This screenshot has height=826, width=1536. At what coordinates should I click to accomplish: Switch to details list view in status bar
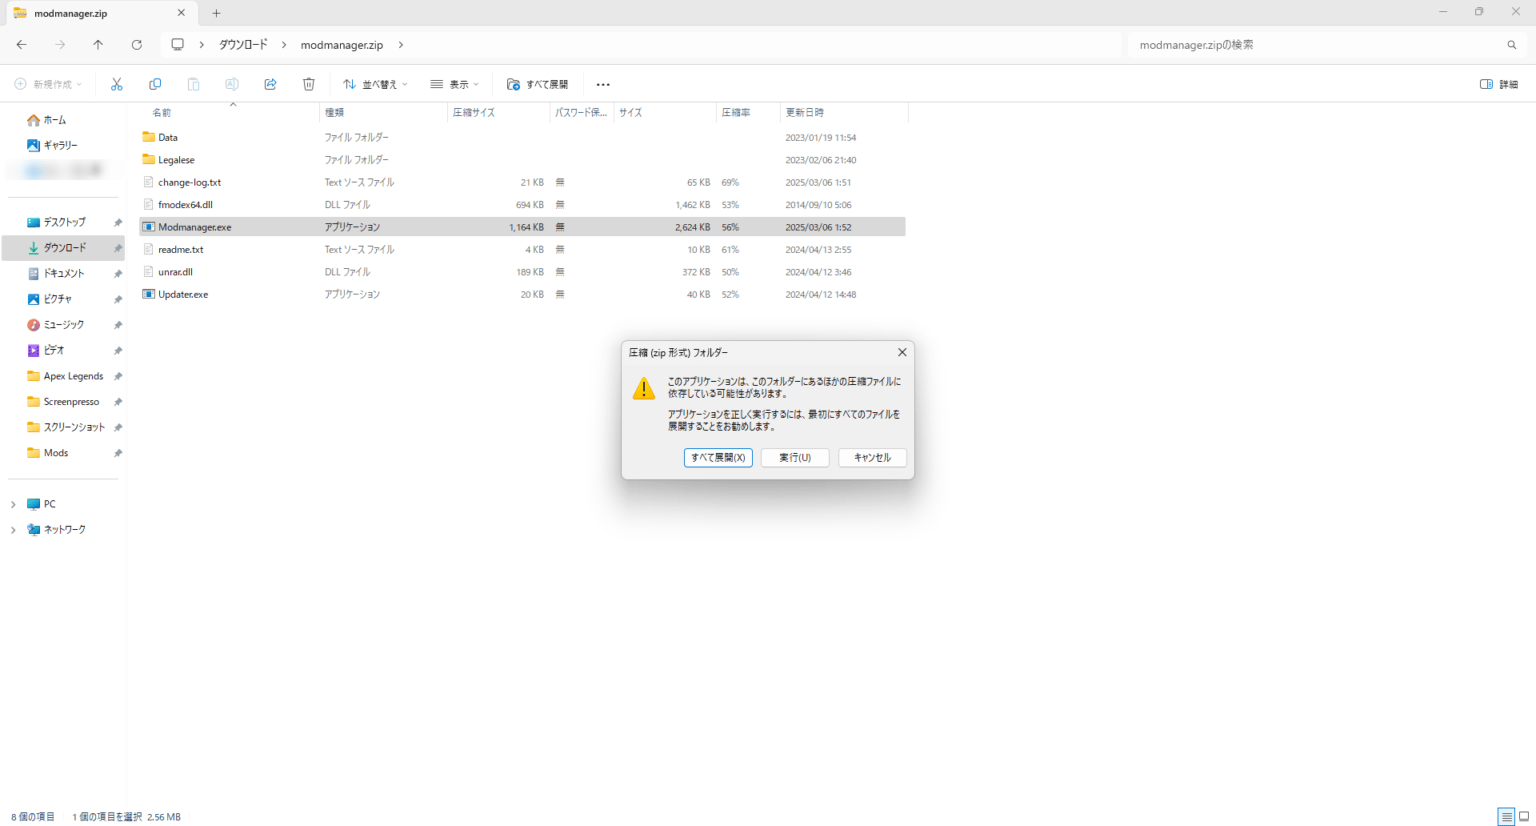coord(1506,817)
